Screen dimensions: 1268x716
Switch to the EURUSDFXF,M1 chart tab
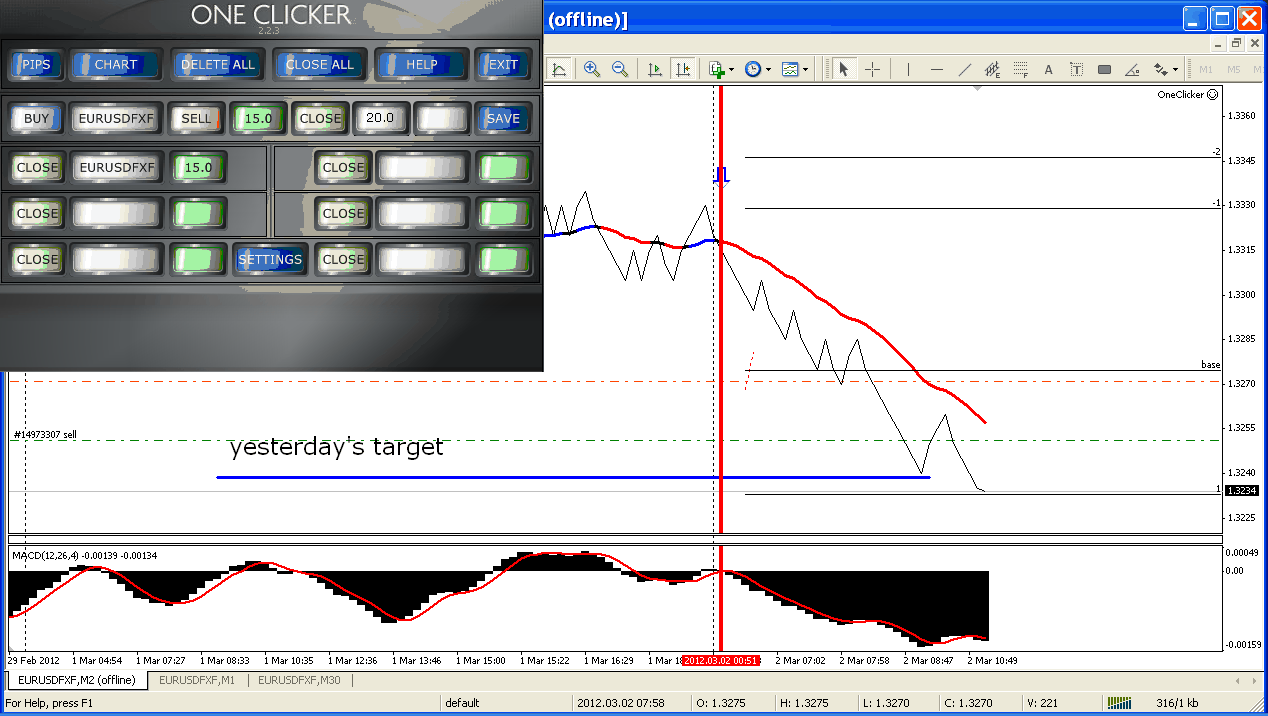click(x=197, y=680)
